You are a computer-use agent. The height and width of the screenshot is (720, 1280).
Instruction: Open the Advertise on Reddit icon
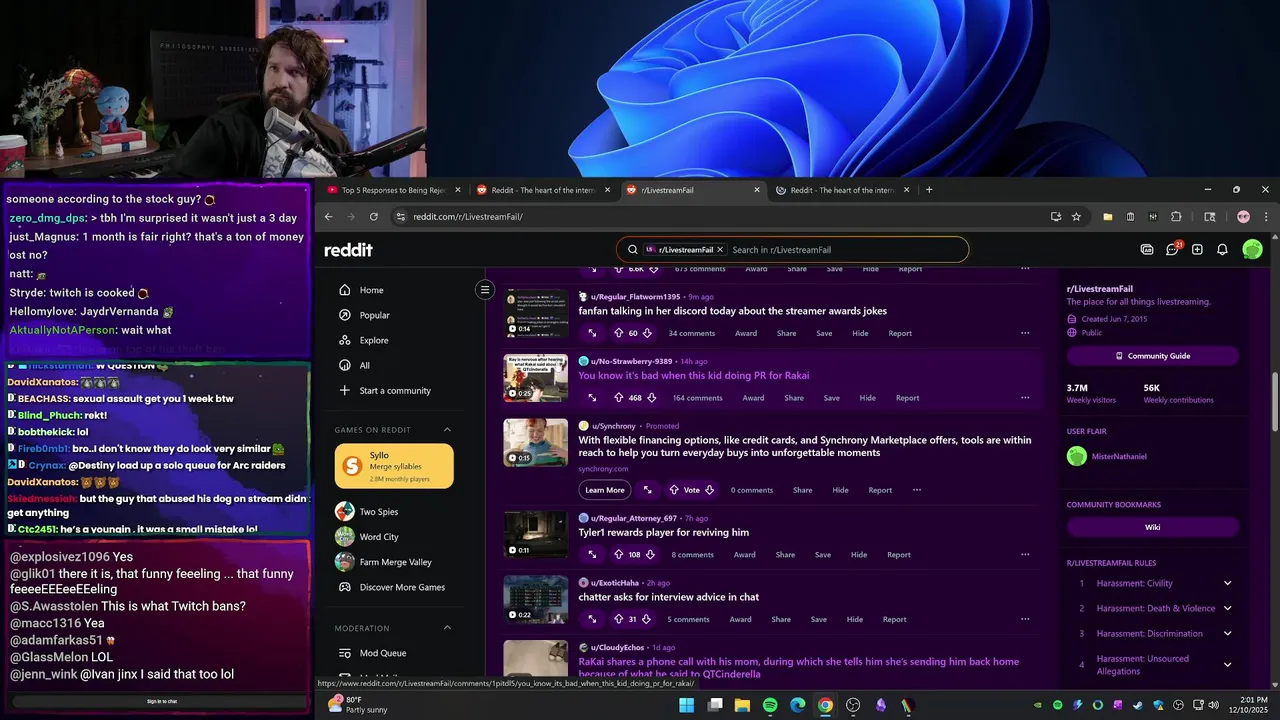[1147, 249]
